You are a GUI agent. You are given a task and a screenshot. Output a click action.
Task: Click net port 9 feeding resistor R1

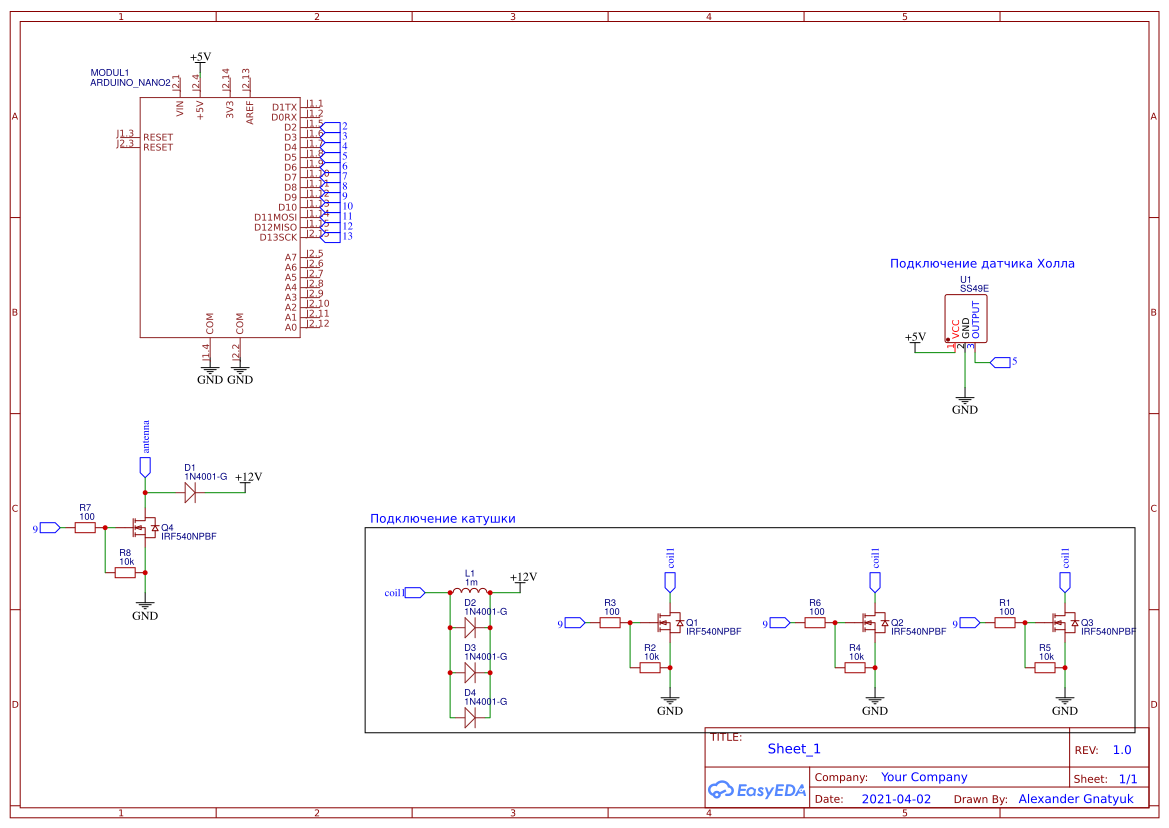(x=970, y=622)
